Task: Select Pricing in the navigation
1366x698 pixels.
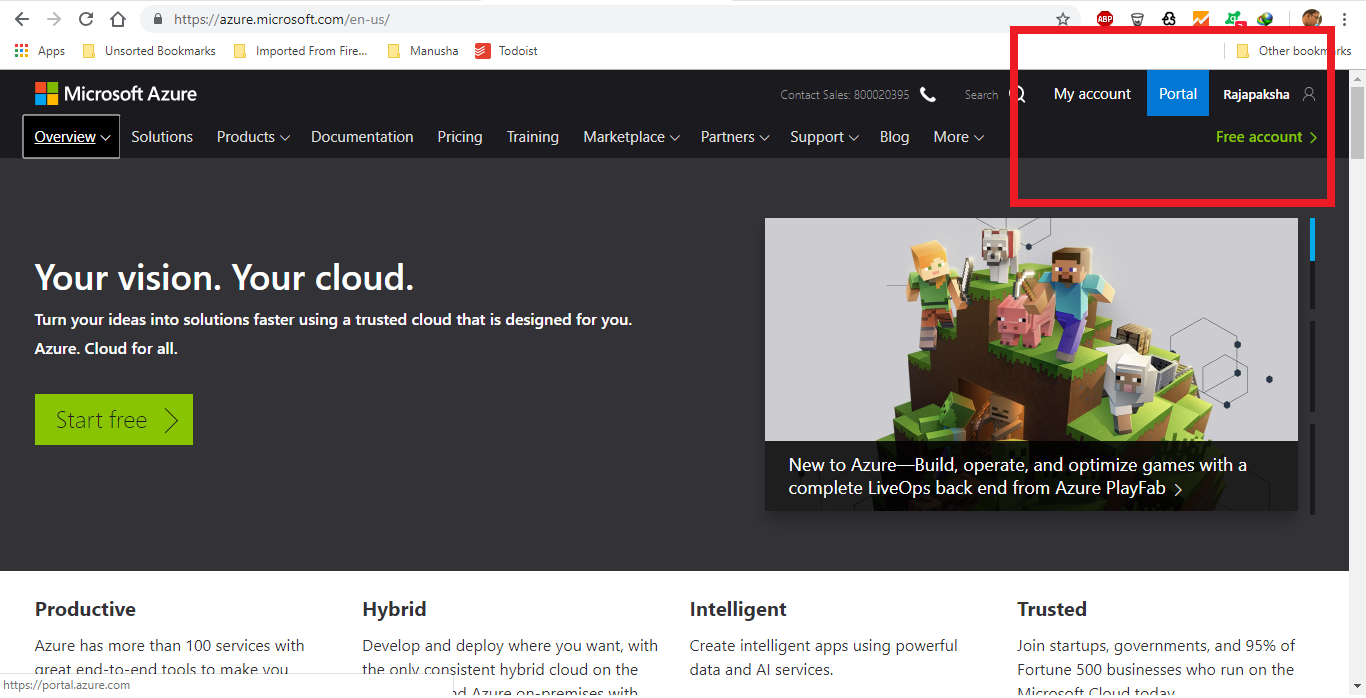Action: tap(460, 137)
